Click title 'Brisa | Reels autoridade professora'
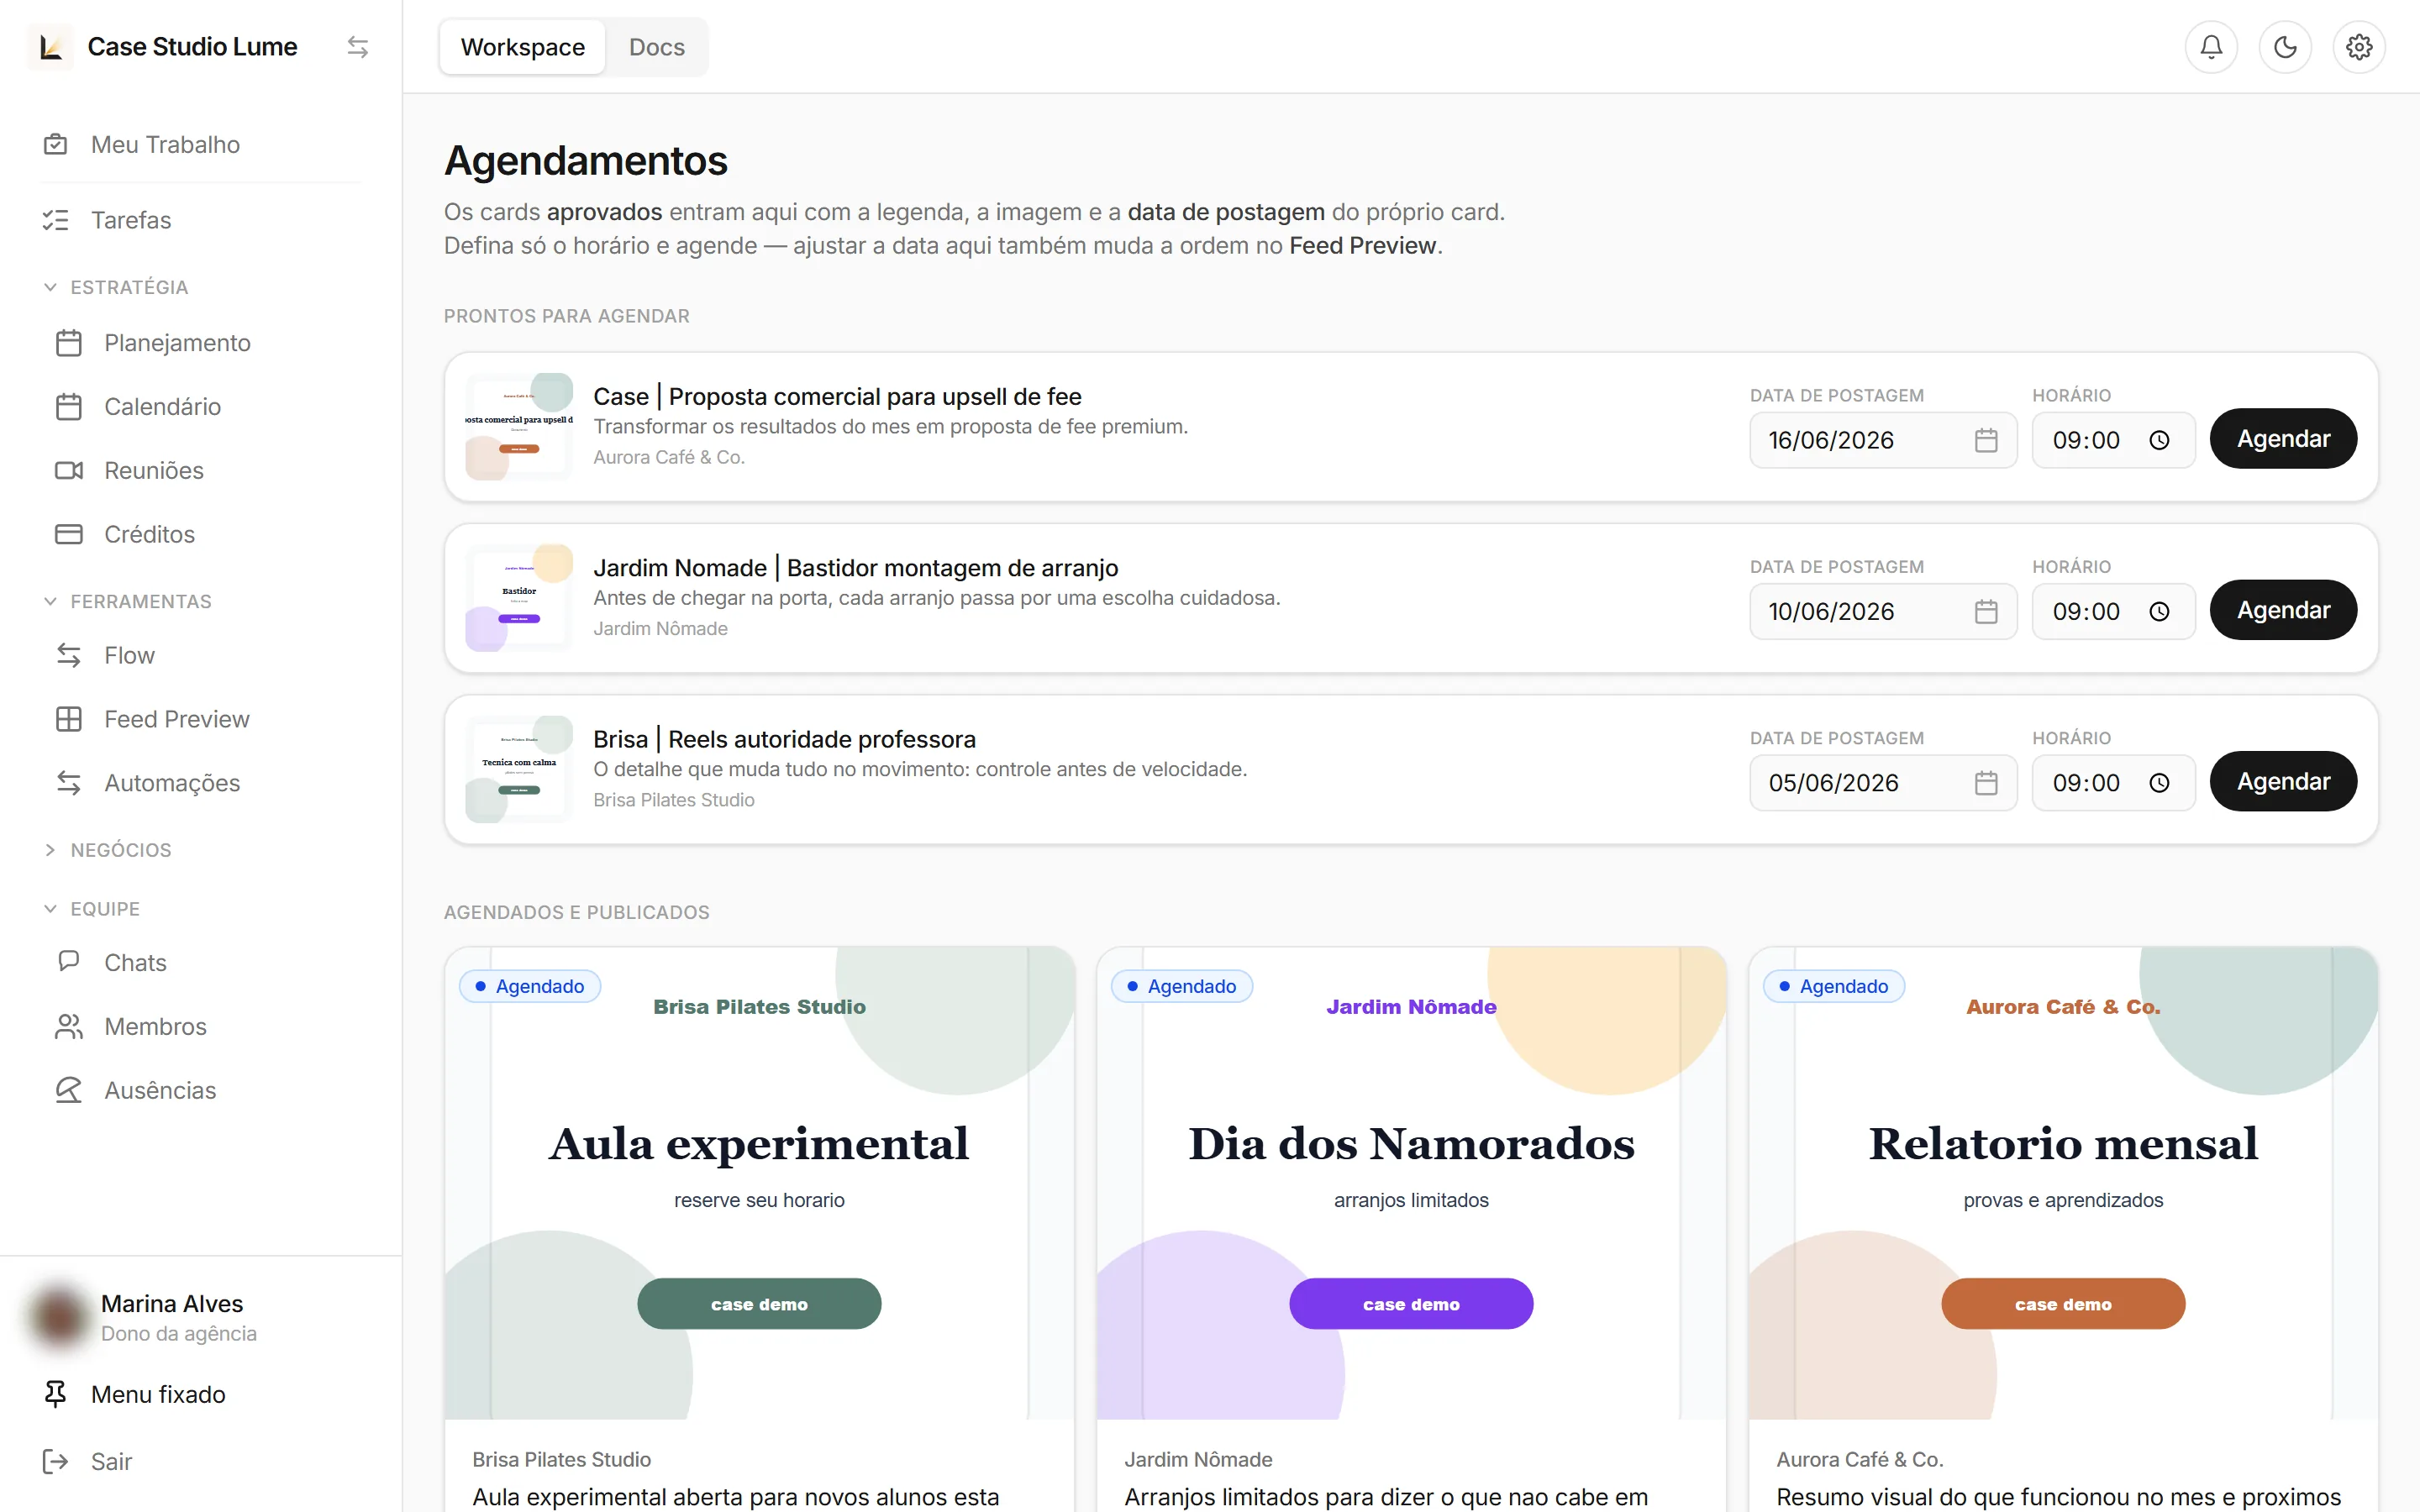Screen dimensions: 2420x1512 [784, 740]
